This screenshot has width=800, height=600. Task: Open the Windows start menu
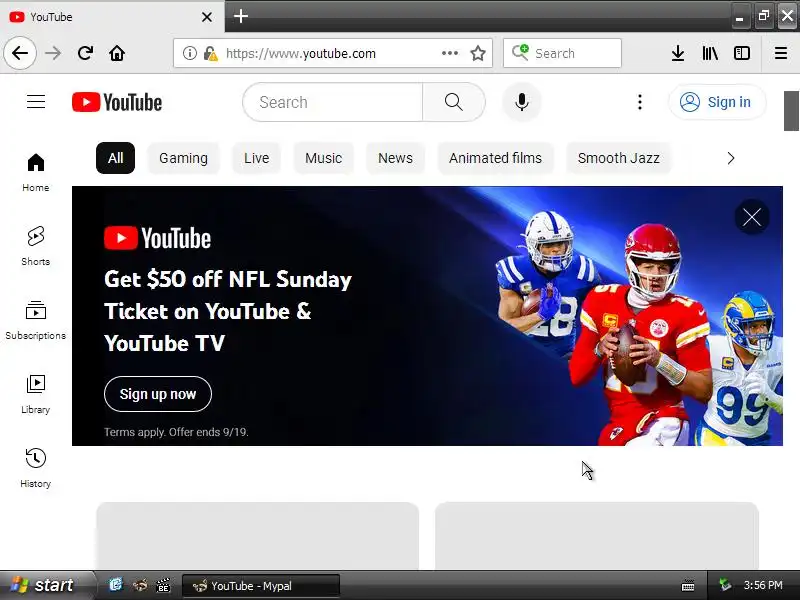(x=46, y=585)
